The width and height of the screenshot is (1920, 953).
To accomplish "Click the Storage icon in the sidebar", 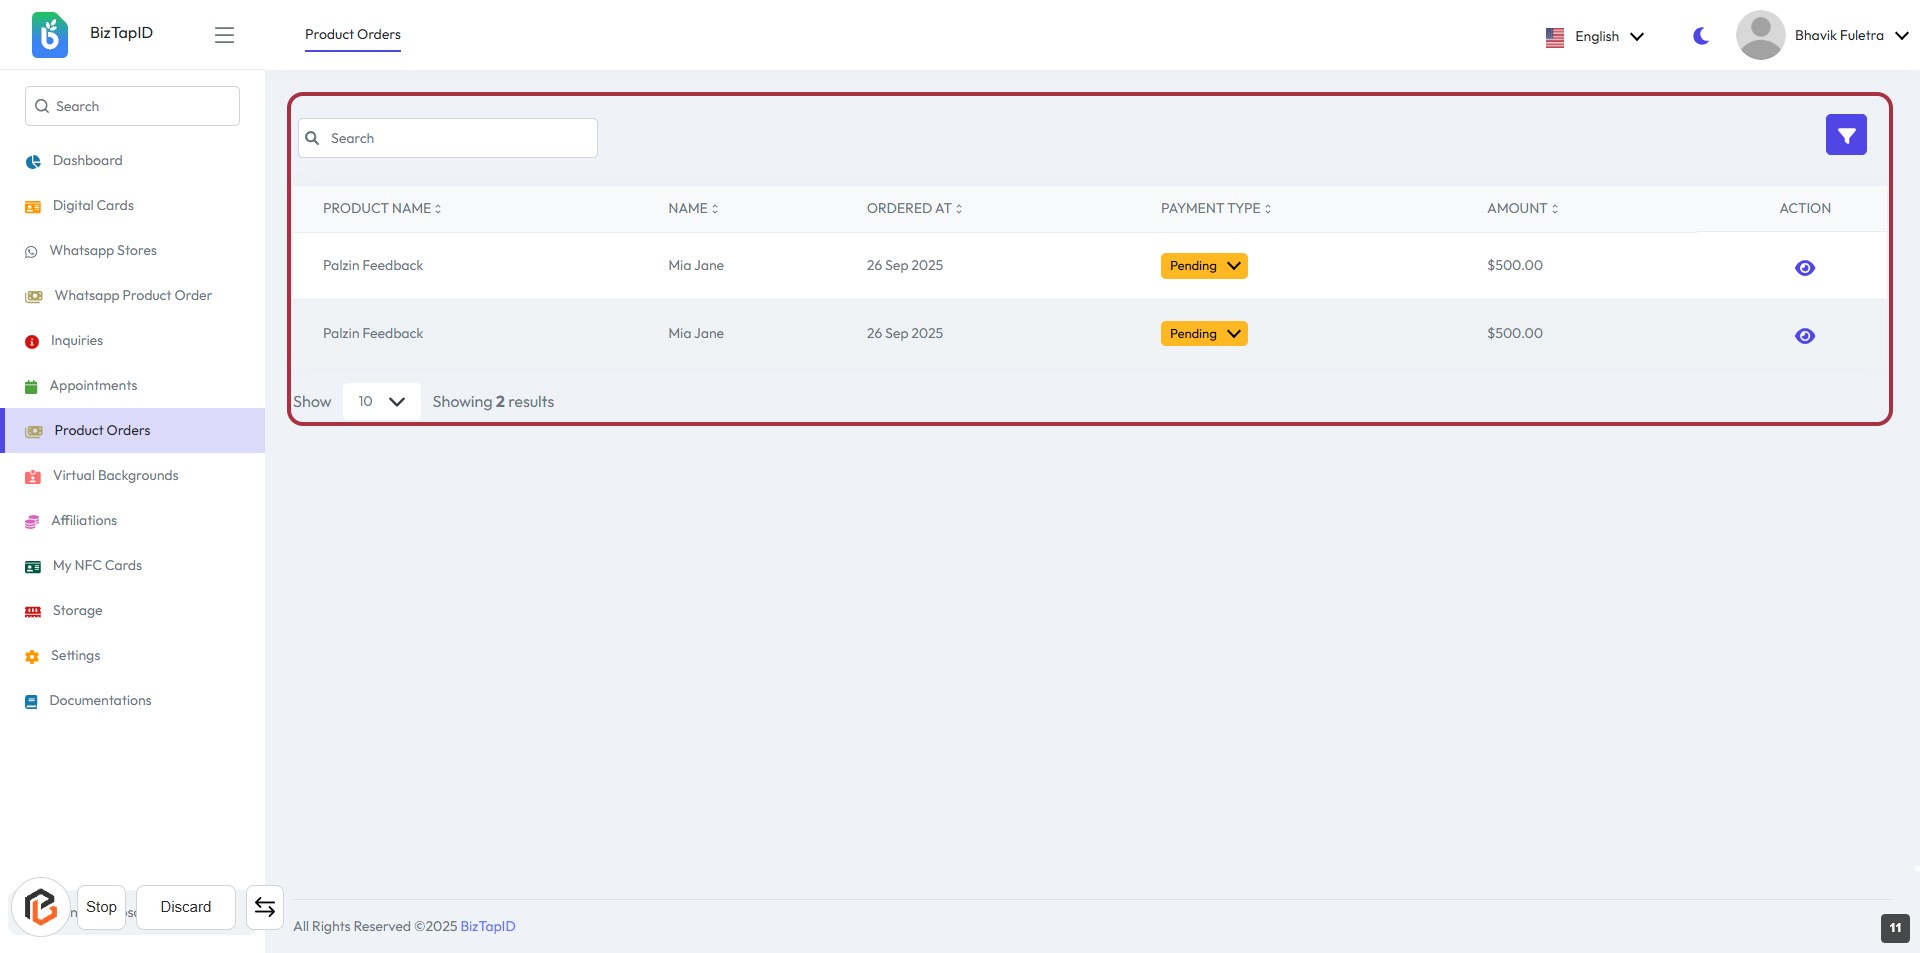I will (33, 611).
